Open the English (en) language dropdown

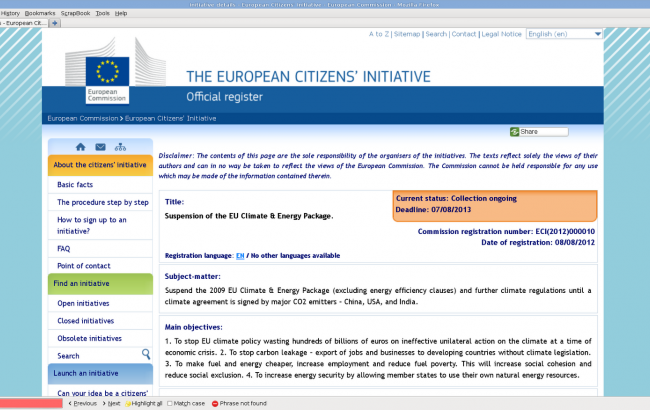(x=564, y=34)
